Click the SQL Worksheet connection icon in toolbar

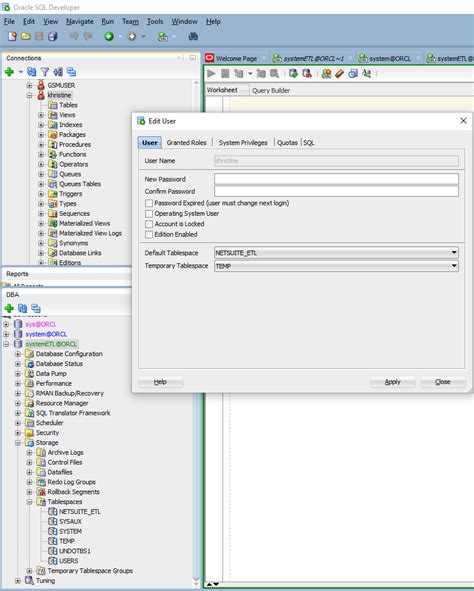click(163, 36)
